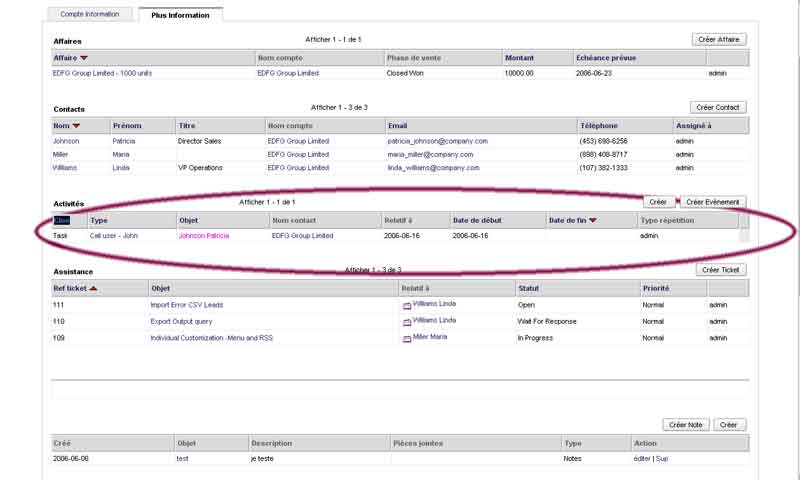Image resolution: width=800 pixels, height=480 pixels.
Task: Click the Créer Note button
Action: (685, 425)
